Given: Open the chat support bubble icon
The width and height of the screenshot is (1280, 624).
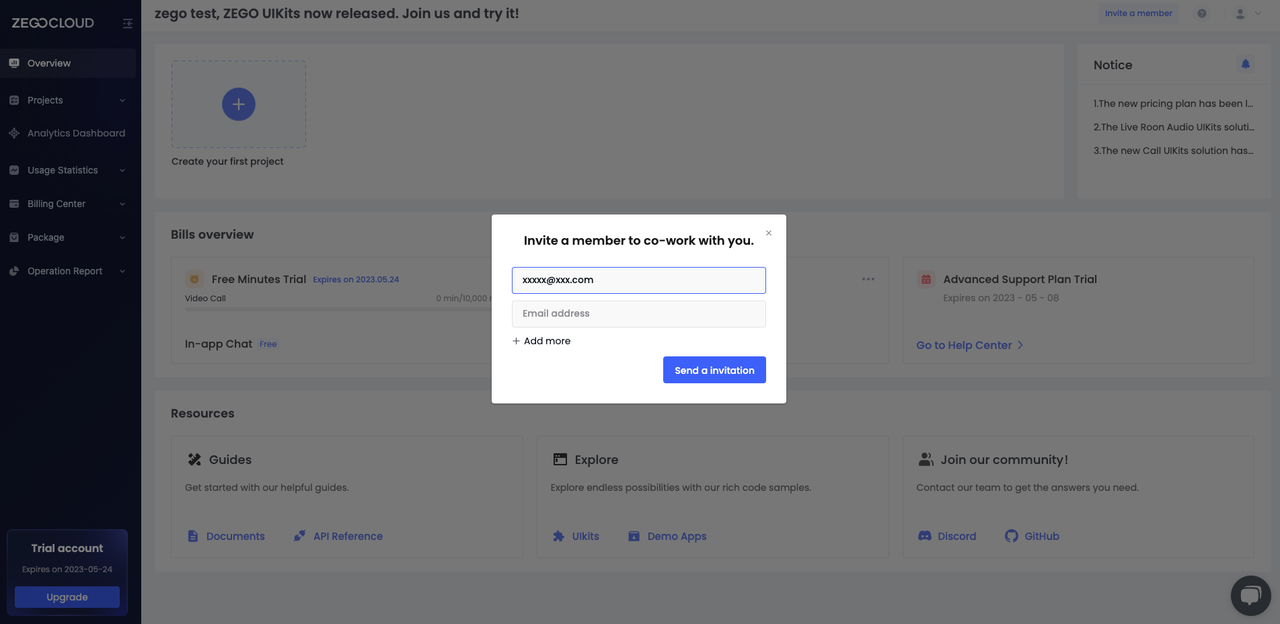Looking at the screenshot, I should tap(1250, 596).
